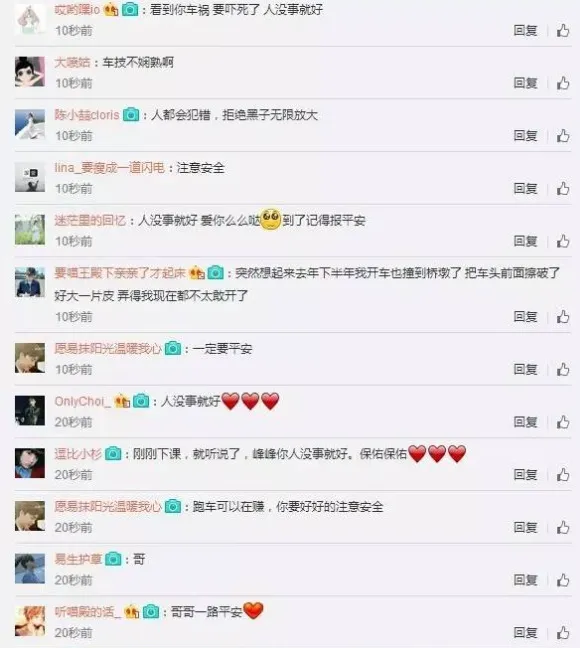This screenshot has height=648, width=580.
Task: Open 逗比小杉's user profile
Action: 78,454
